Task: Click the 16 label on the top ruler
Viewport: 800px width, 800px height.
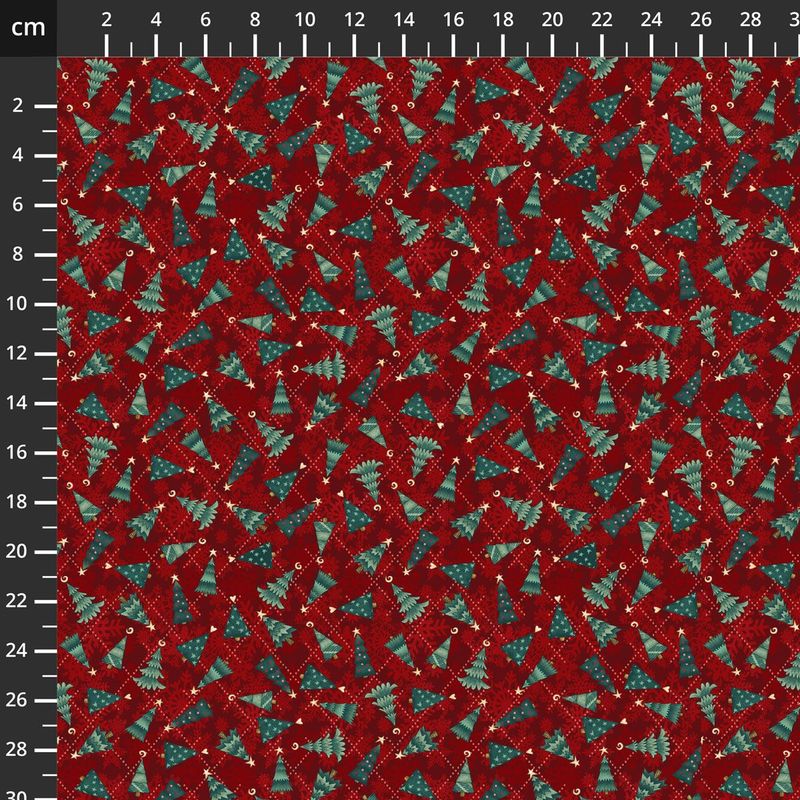Action: tap(453, 20)
